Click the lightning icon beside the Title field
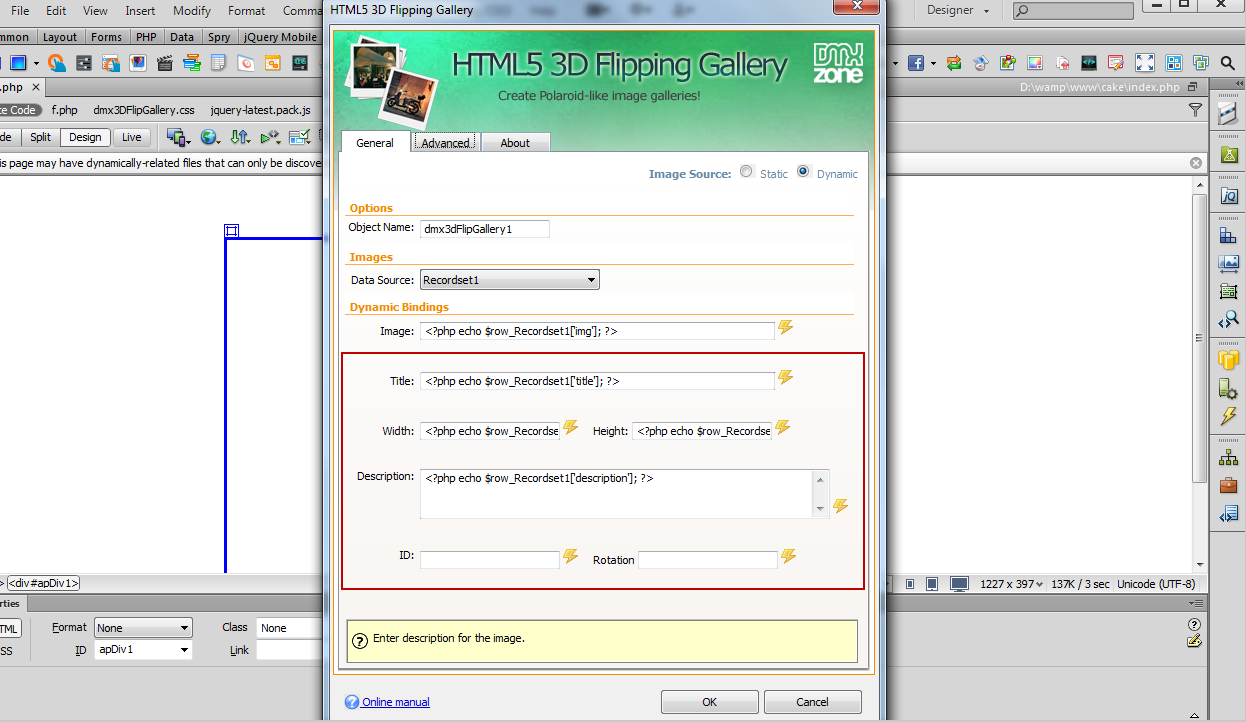The width and height of the screenshot is (1246, 722). [785, 378]
